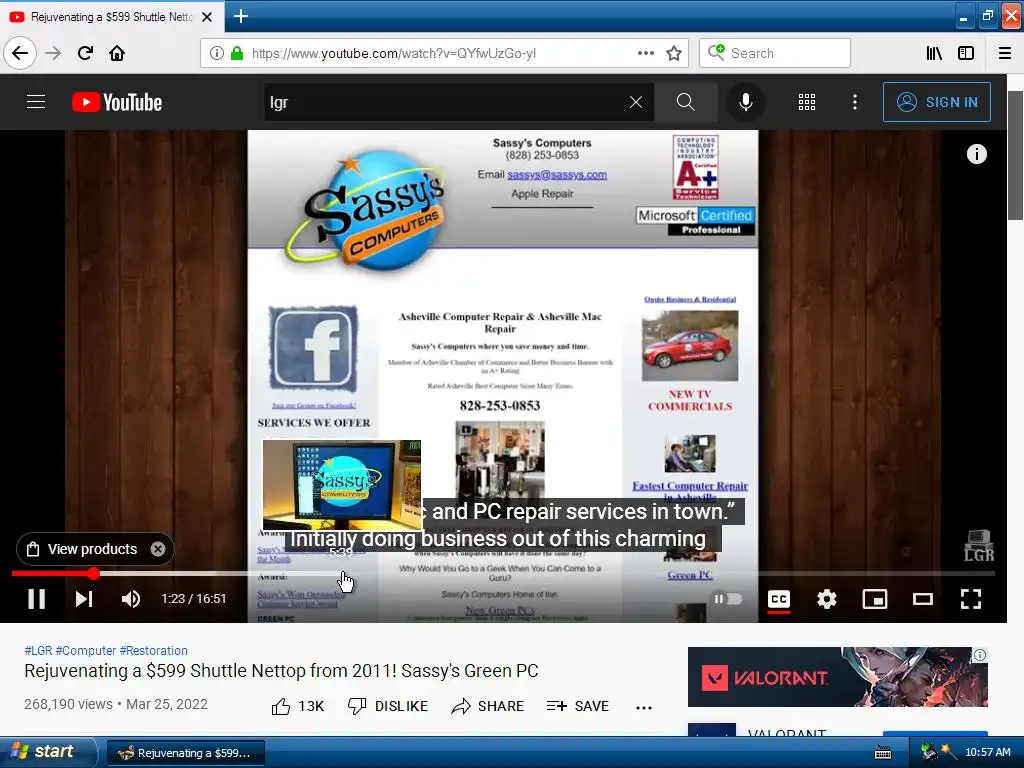Enable miniplayer mode
The image size is (1024, 768).
coord(874,599)
